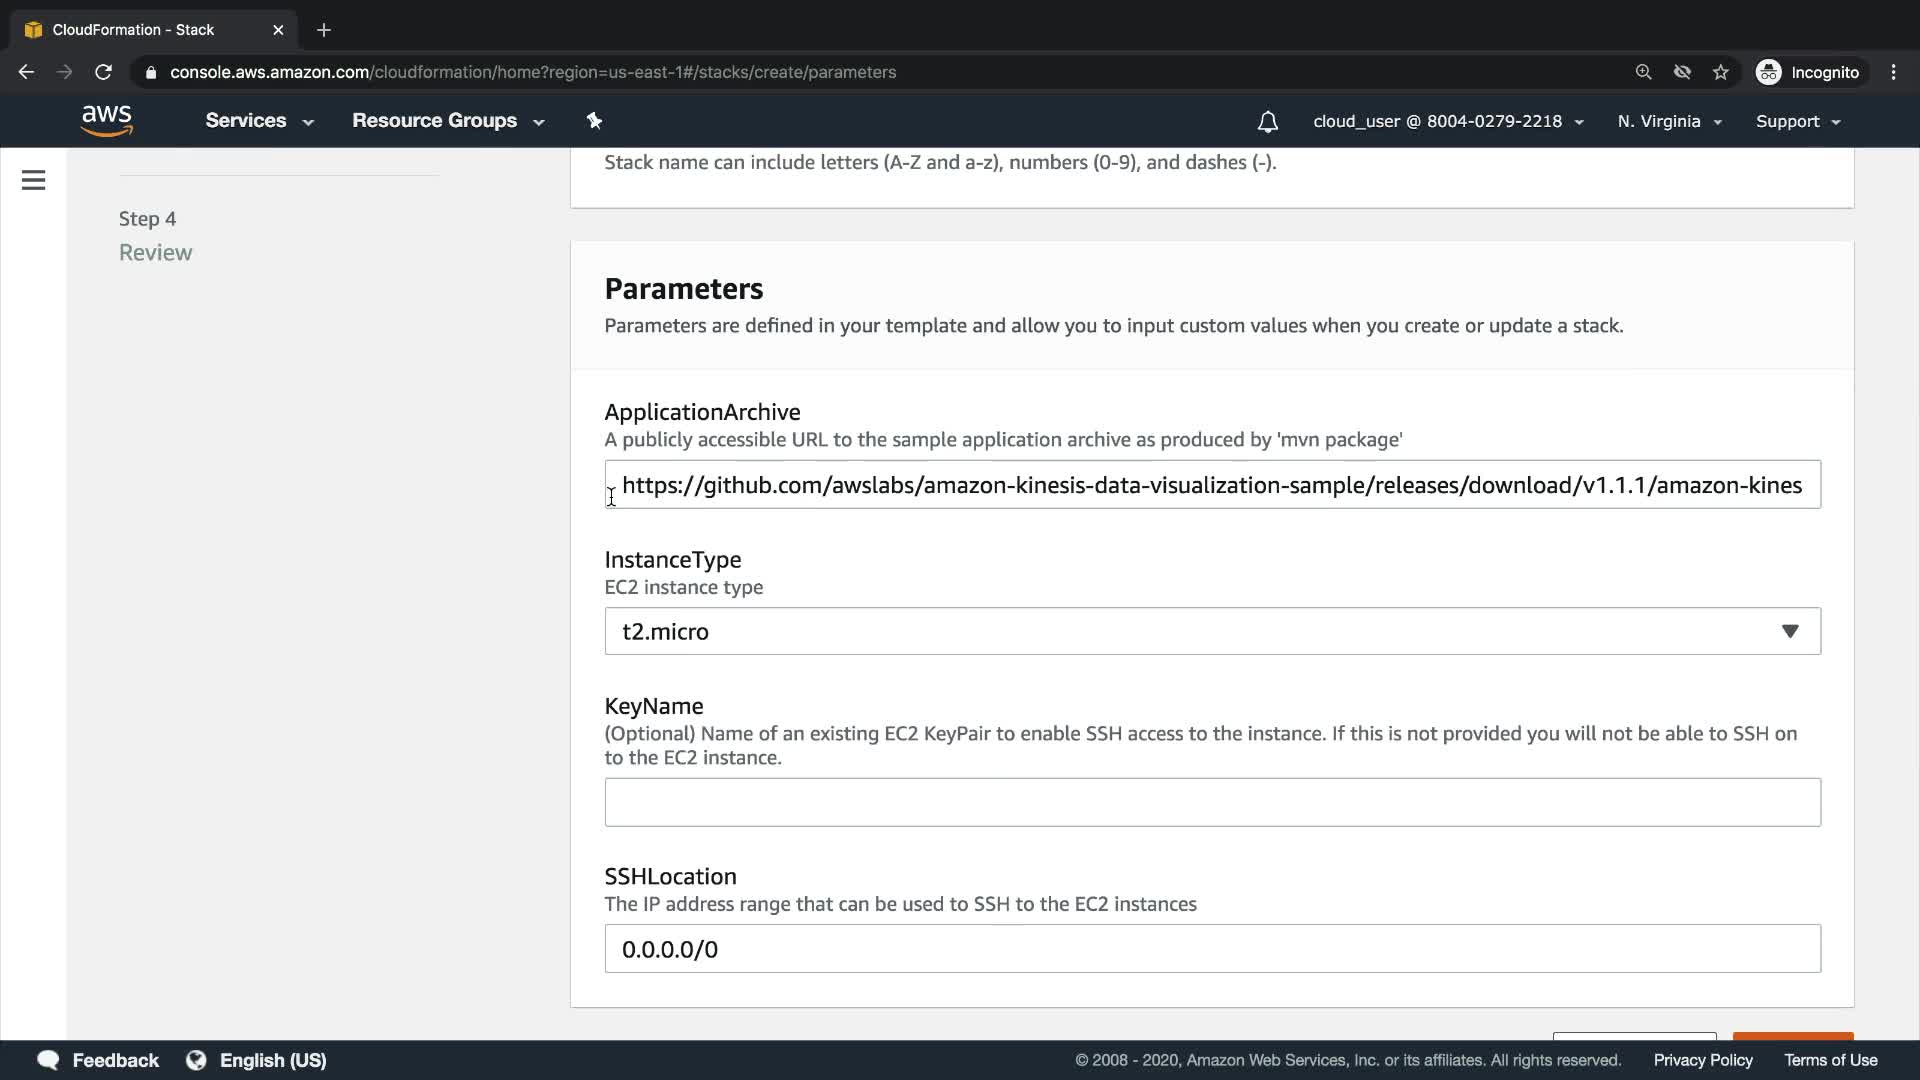Open the Support menu
The height and width of the screenshot is (1080, 1920).
coord(1797,121)
